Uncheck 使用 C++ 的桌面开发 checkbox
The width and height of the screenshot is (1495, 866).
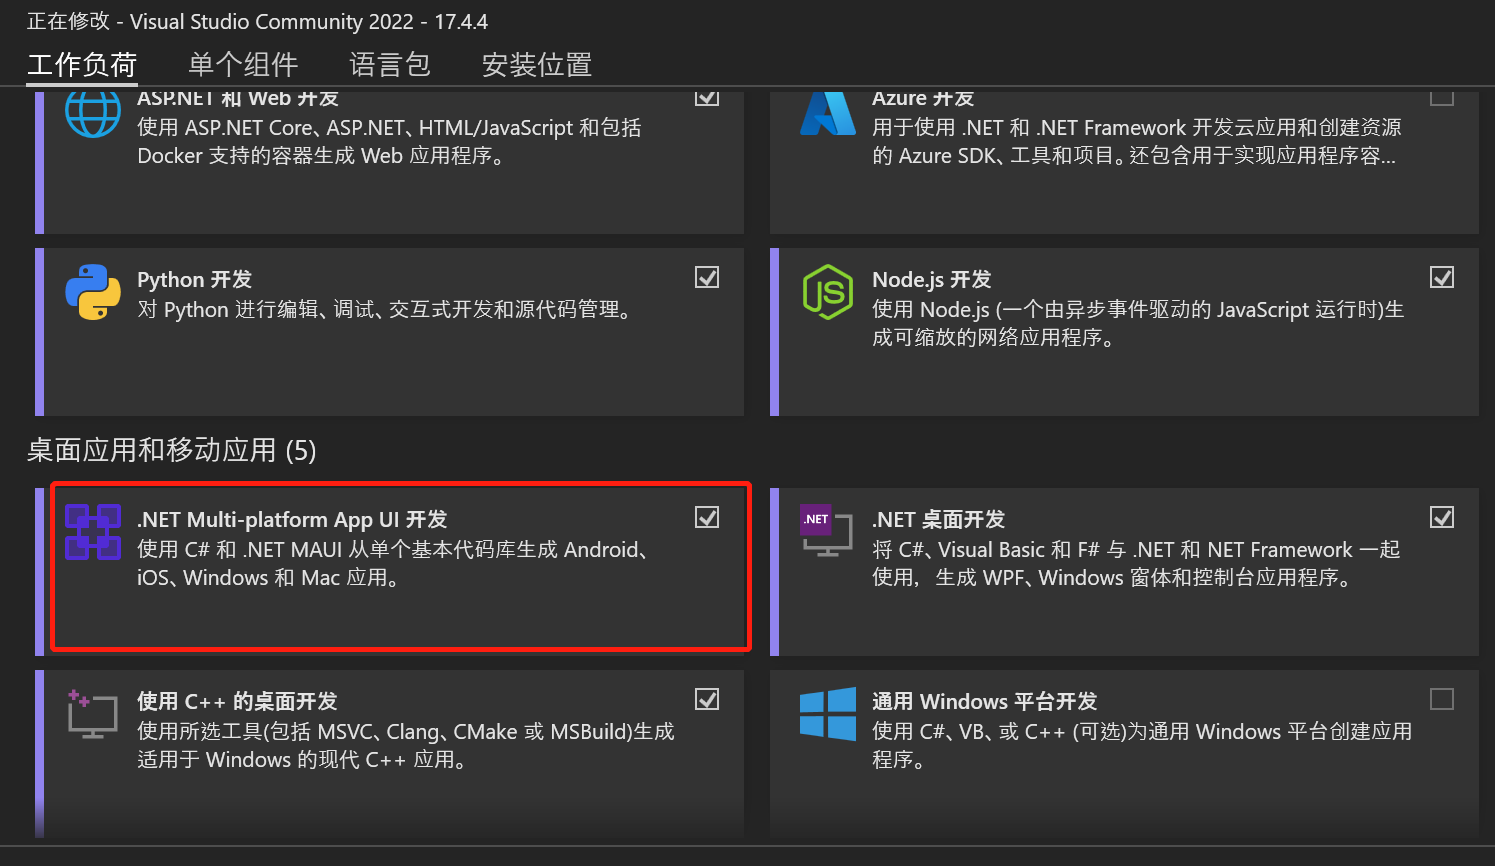point(707,699)
